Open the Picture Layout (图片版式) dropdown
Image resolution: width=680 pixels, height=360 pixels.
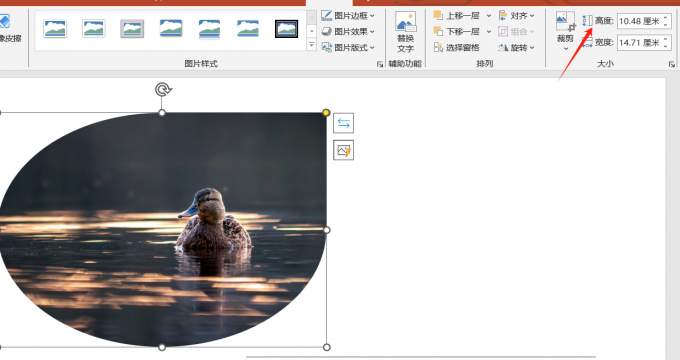[348, 48]
